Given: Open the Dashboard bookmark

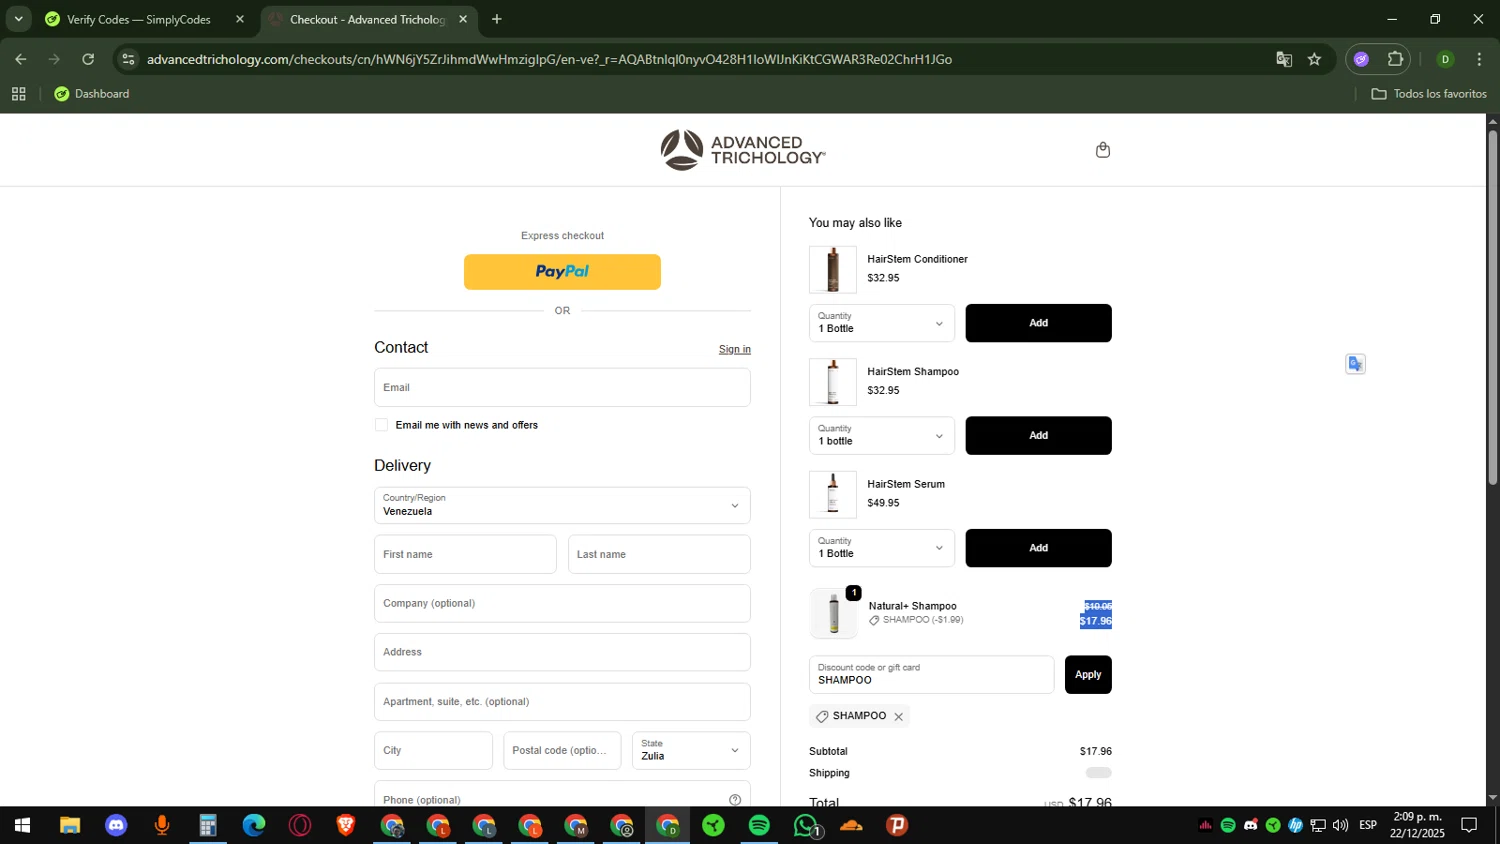Looking at the screenshot, I should [92, 94].
